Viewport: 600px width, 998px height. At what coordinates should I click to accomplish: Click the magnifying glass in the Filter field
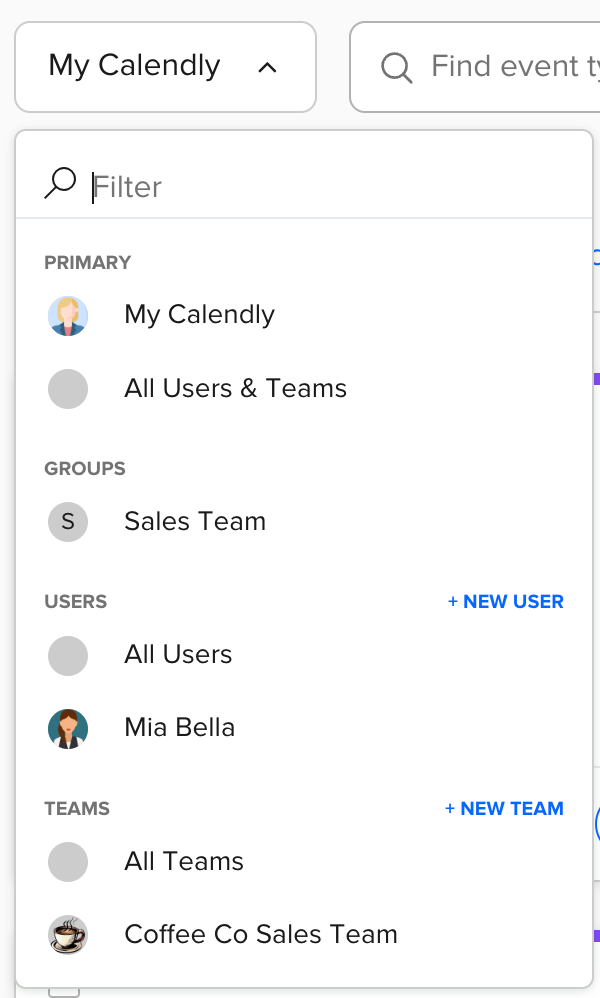pos(60,183)
